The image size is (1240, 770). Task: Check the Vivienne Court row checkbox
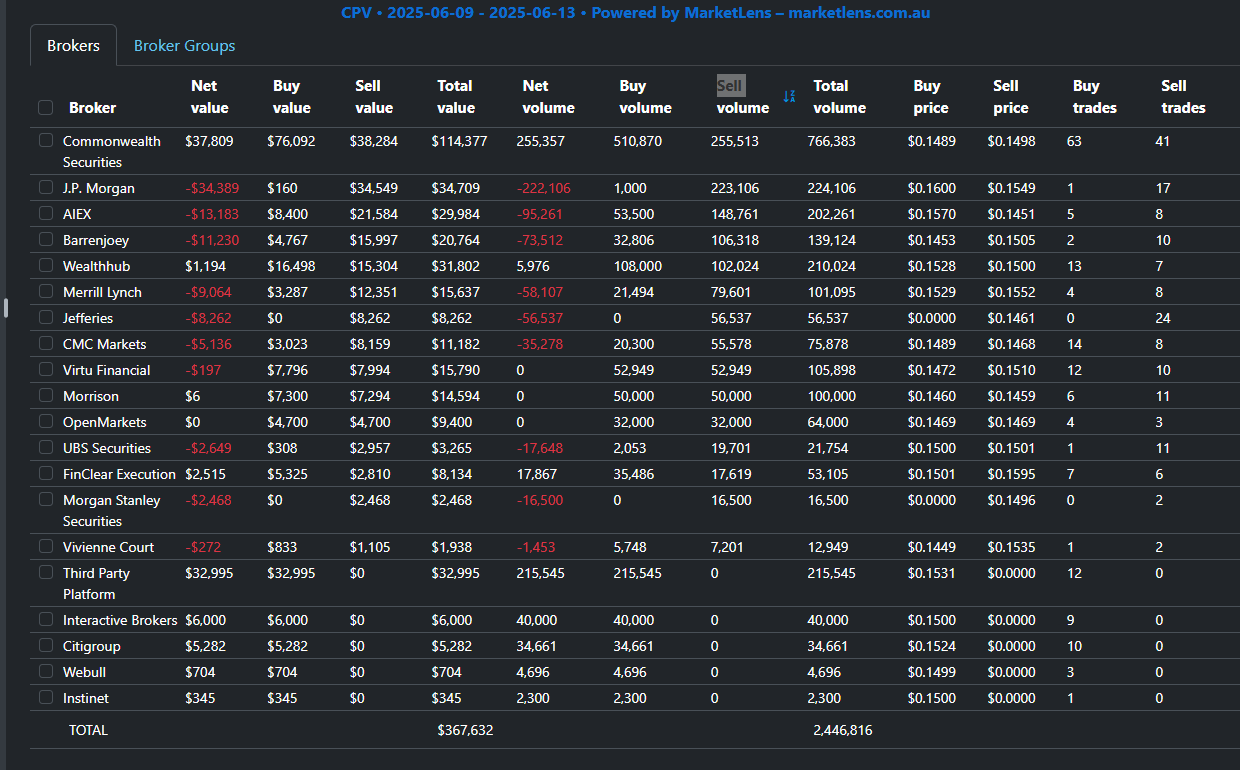click(45, 546)
